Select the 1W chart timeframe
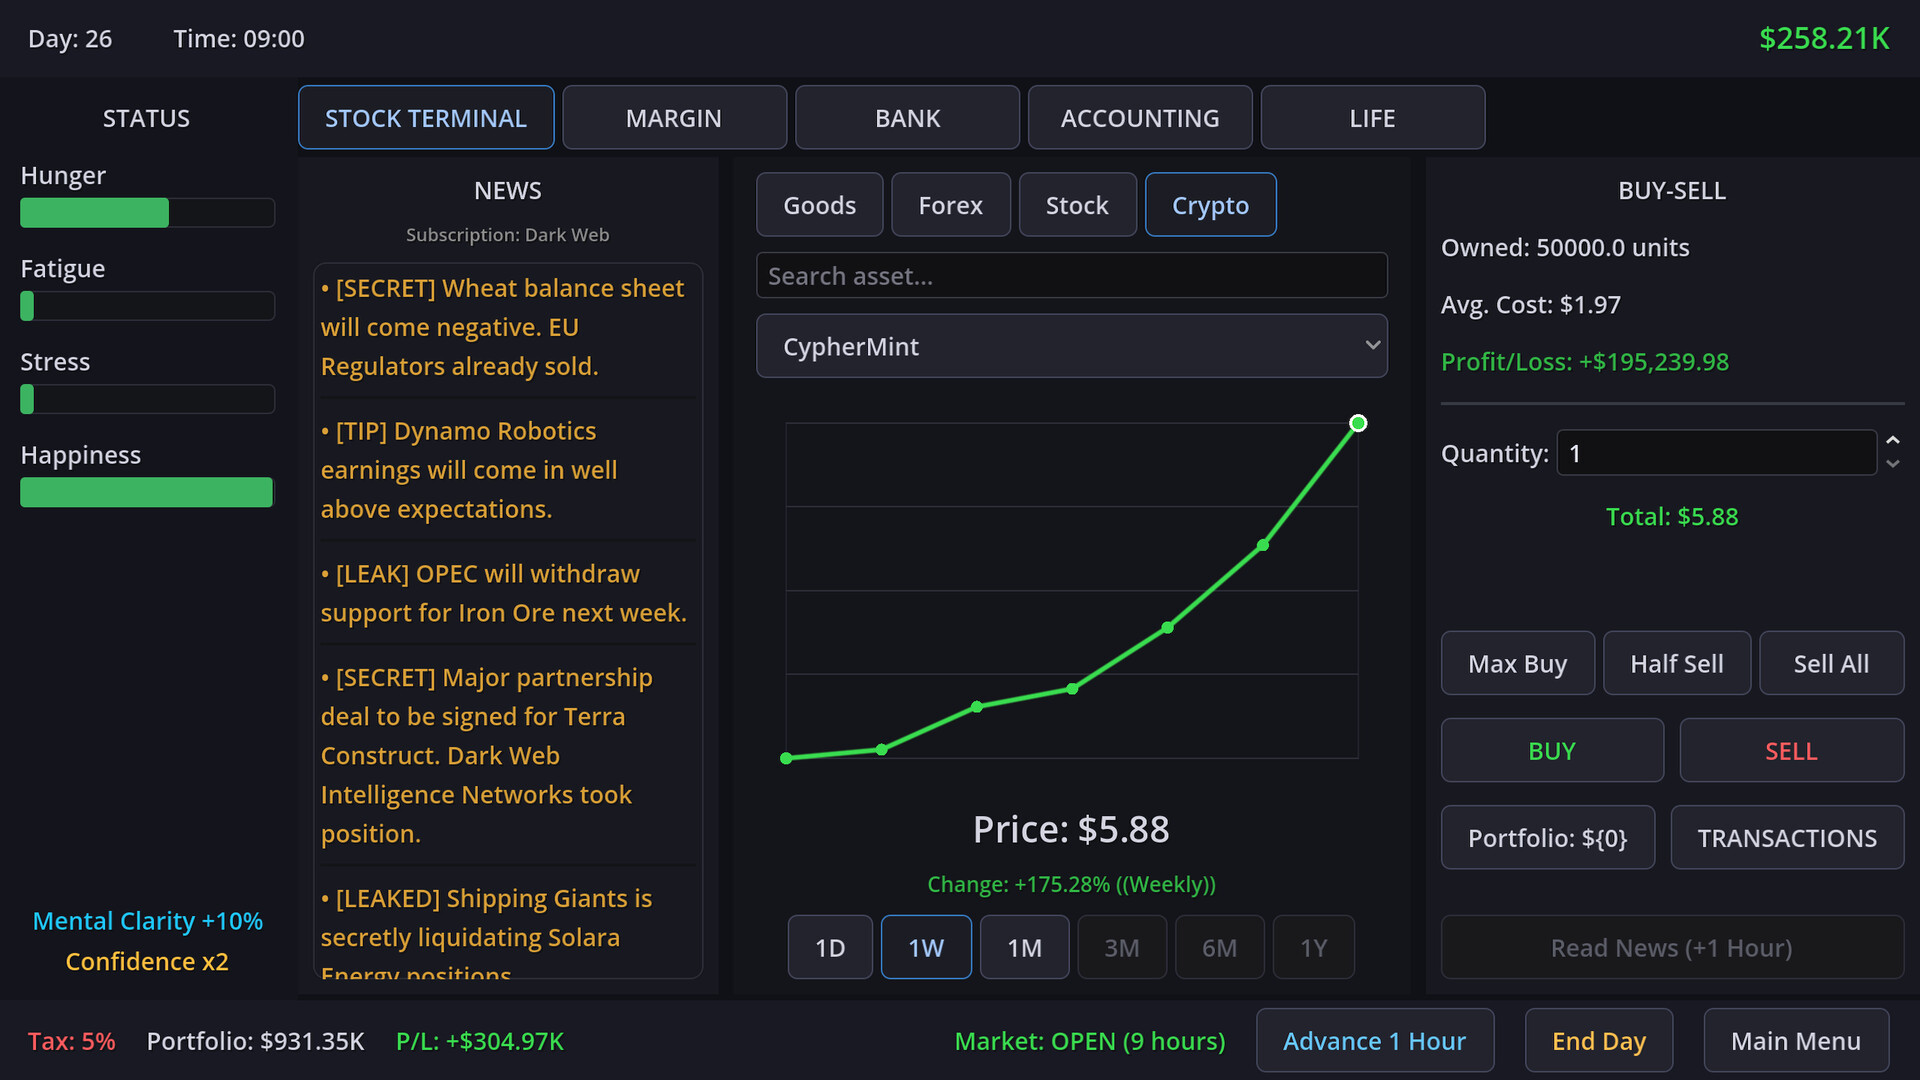This screenshot has width=1920, height=1080. point(926,947)
